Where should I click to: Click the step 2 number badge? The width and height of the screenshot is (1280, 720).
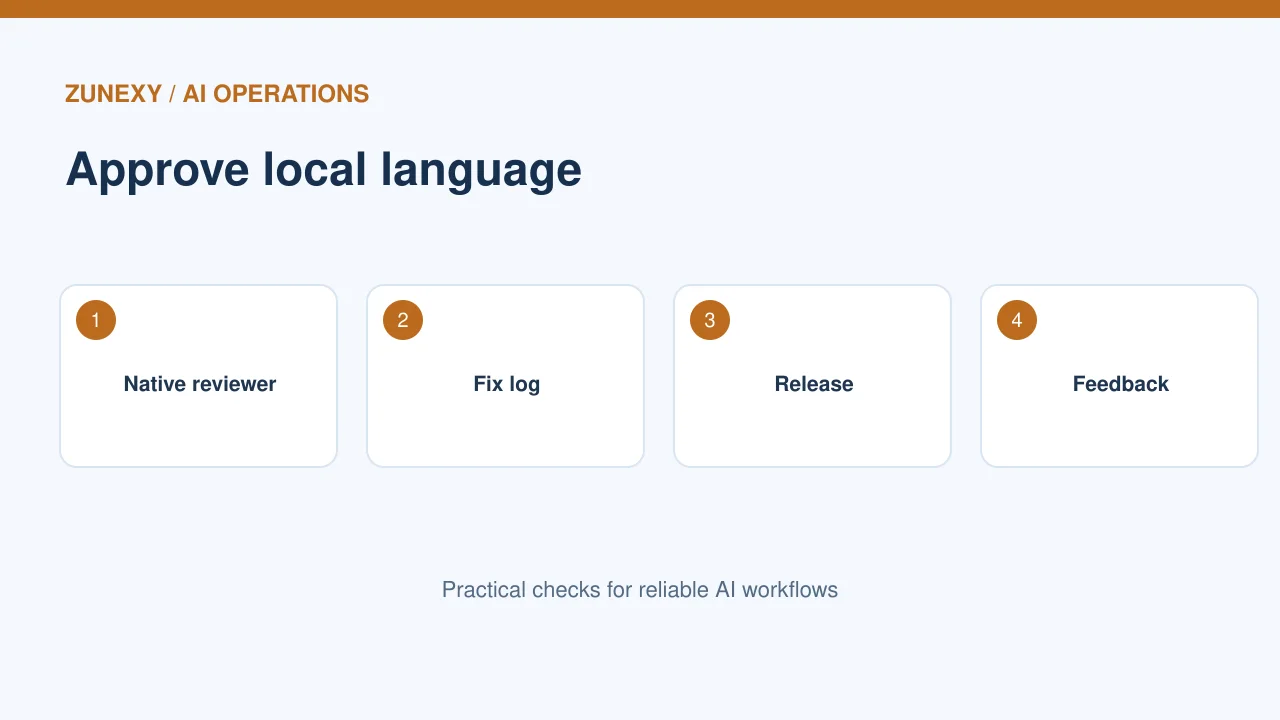403,320
